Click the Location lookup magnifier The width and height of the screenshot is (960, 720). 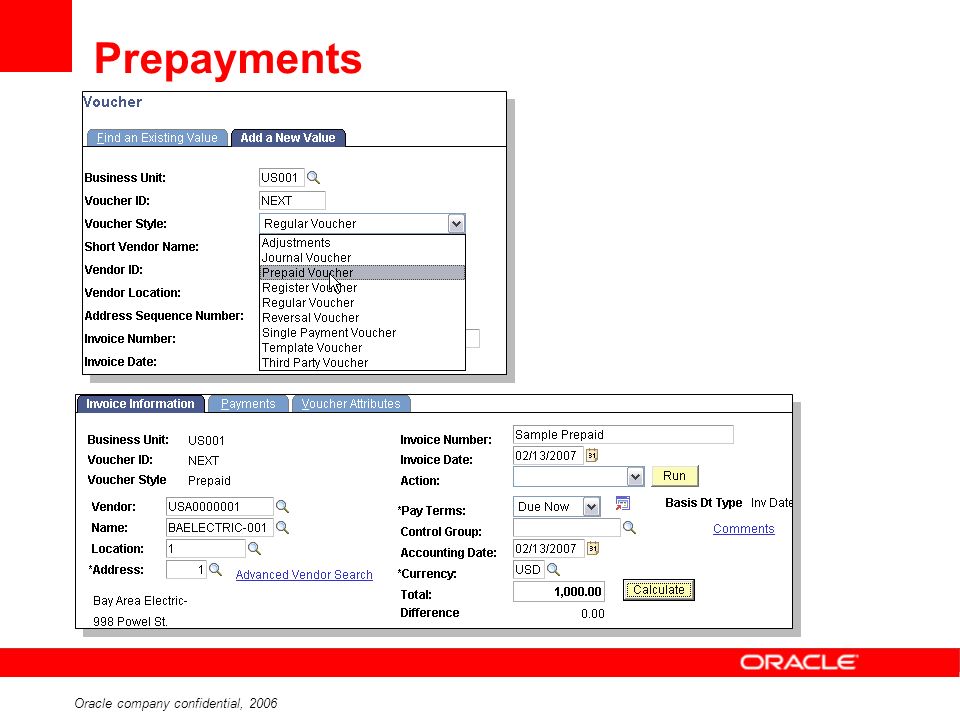[254, 549]
